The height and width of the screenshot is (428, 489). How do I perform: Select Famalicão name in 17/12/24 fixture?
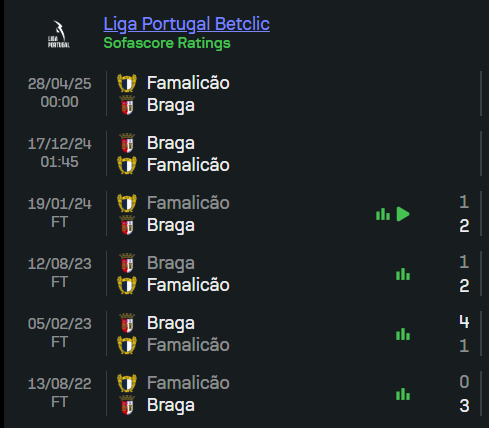tap(188, 165)
